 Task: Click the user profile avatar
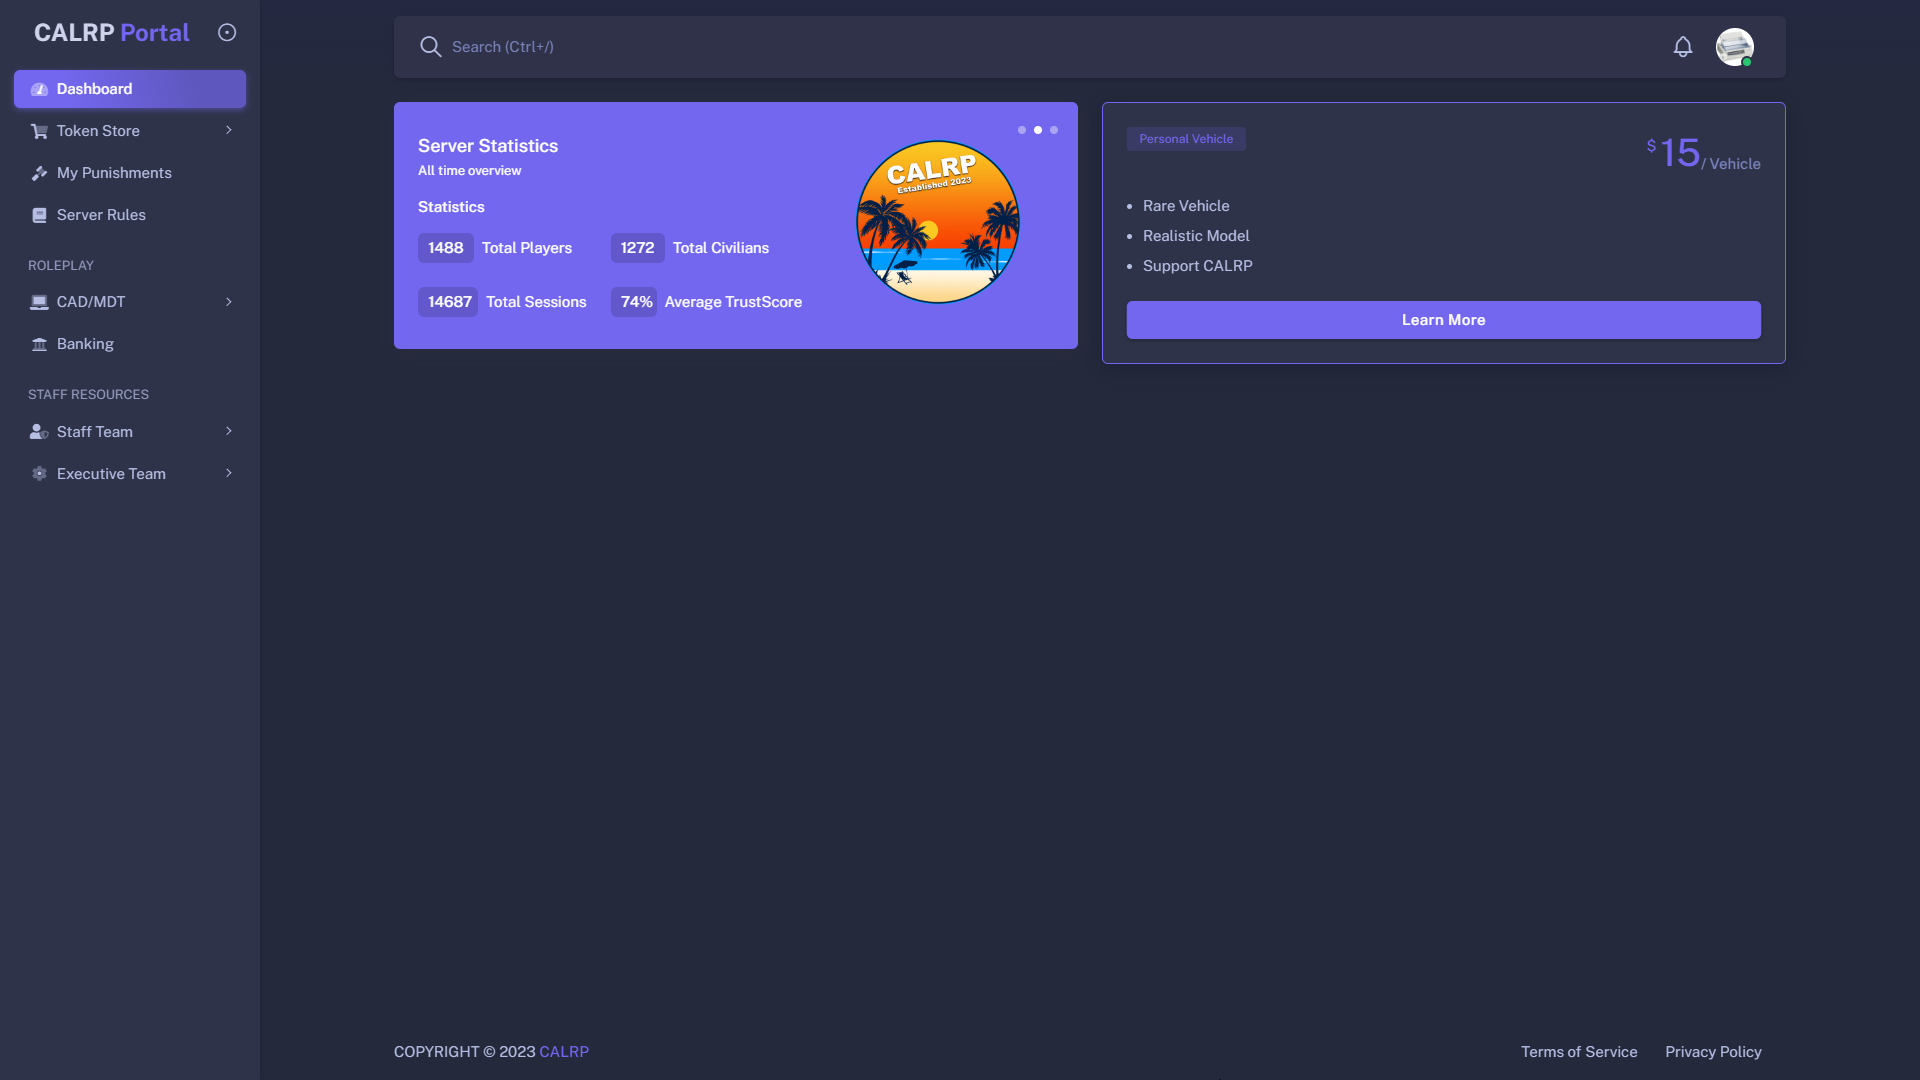[1734, 46]
